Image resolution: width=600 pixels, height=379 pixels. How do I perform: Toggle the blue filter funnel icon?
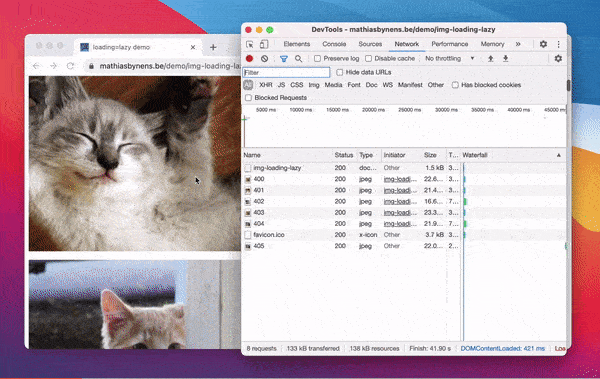(284, 59)
